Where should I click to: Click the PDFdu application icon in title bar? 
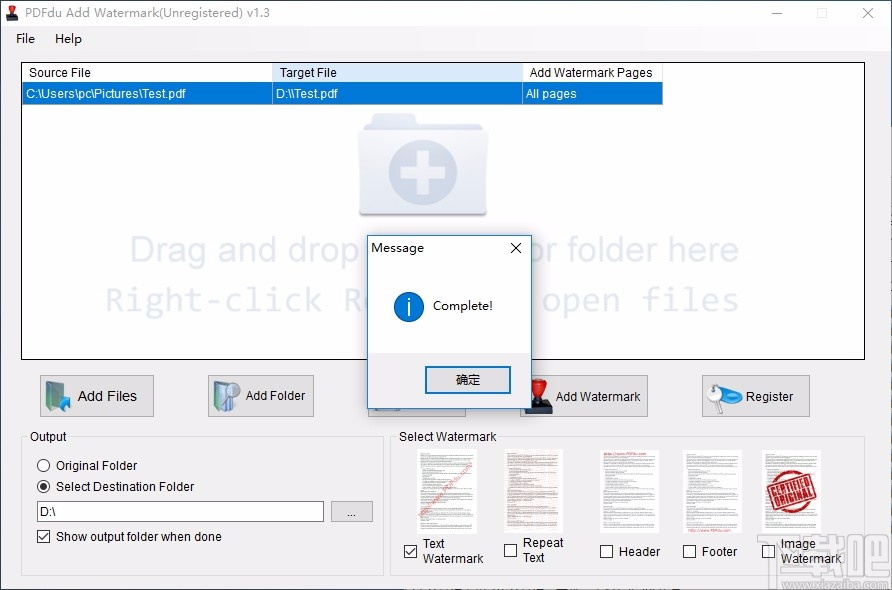coord(13,12)
